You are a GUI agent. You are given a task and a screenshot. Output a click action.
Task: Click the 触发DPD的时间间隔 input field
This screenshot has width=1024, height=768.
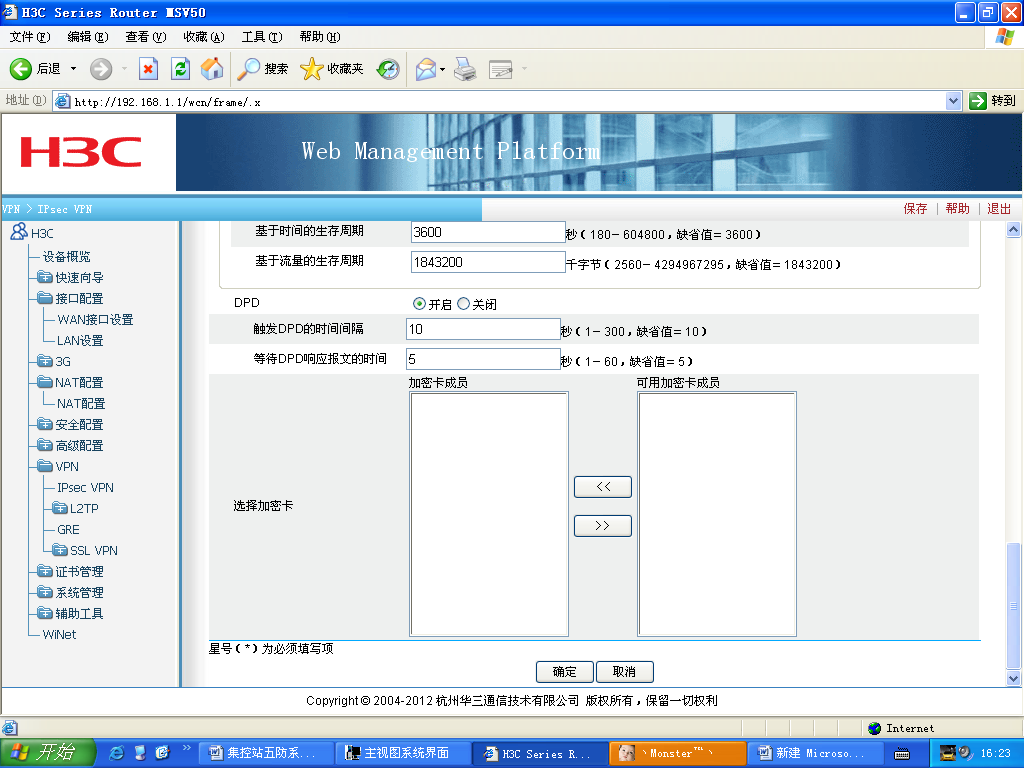(483, 330)
